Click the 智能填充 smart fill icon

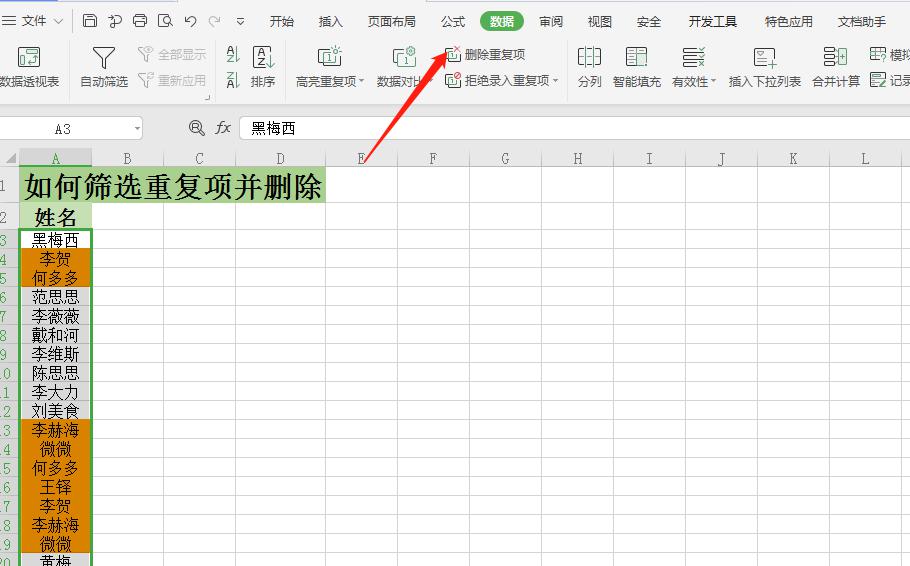tap(637, 67)
